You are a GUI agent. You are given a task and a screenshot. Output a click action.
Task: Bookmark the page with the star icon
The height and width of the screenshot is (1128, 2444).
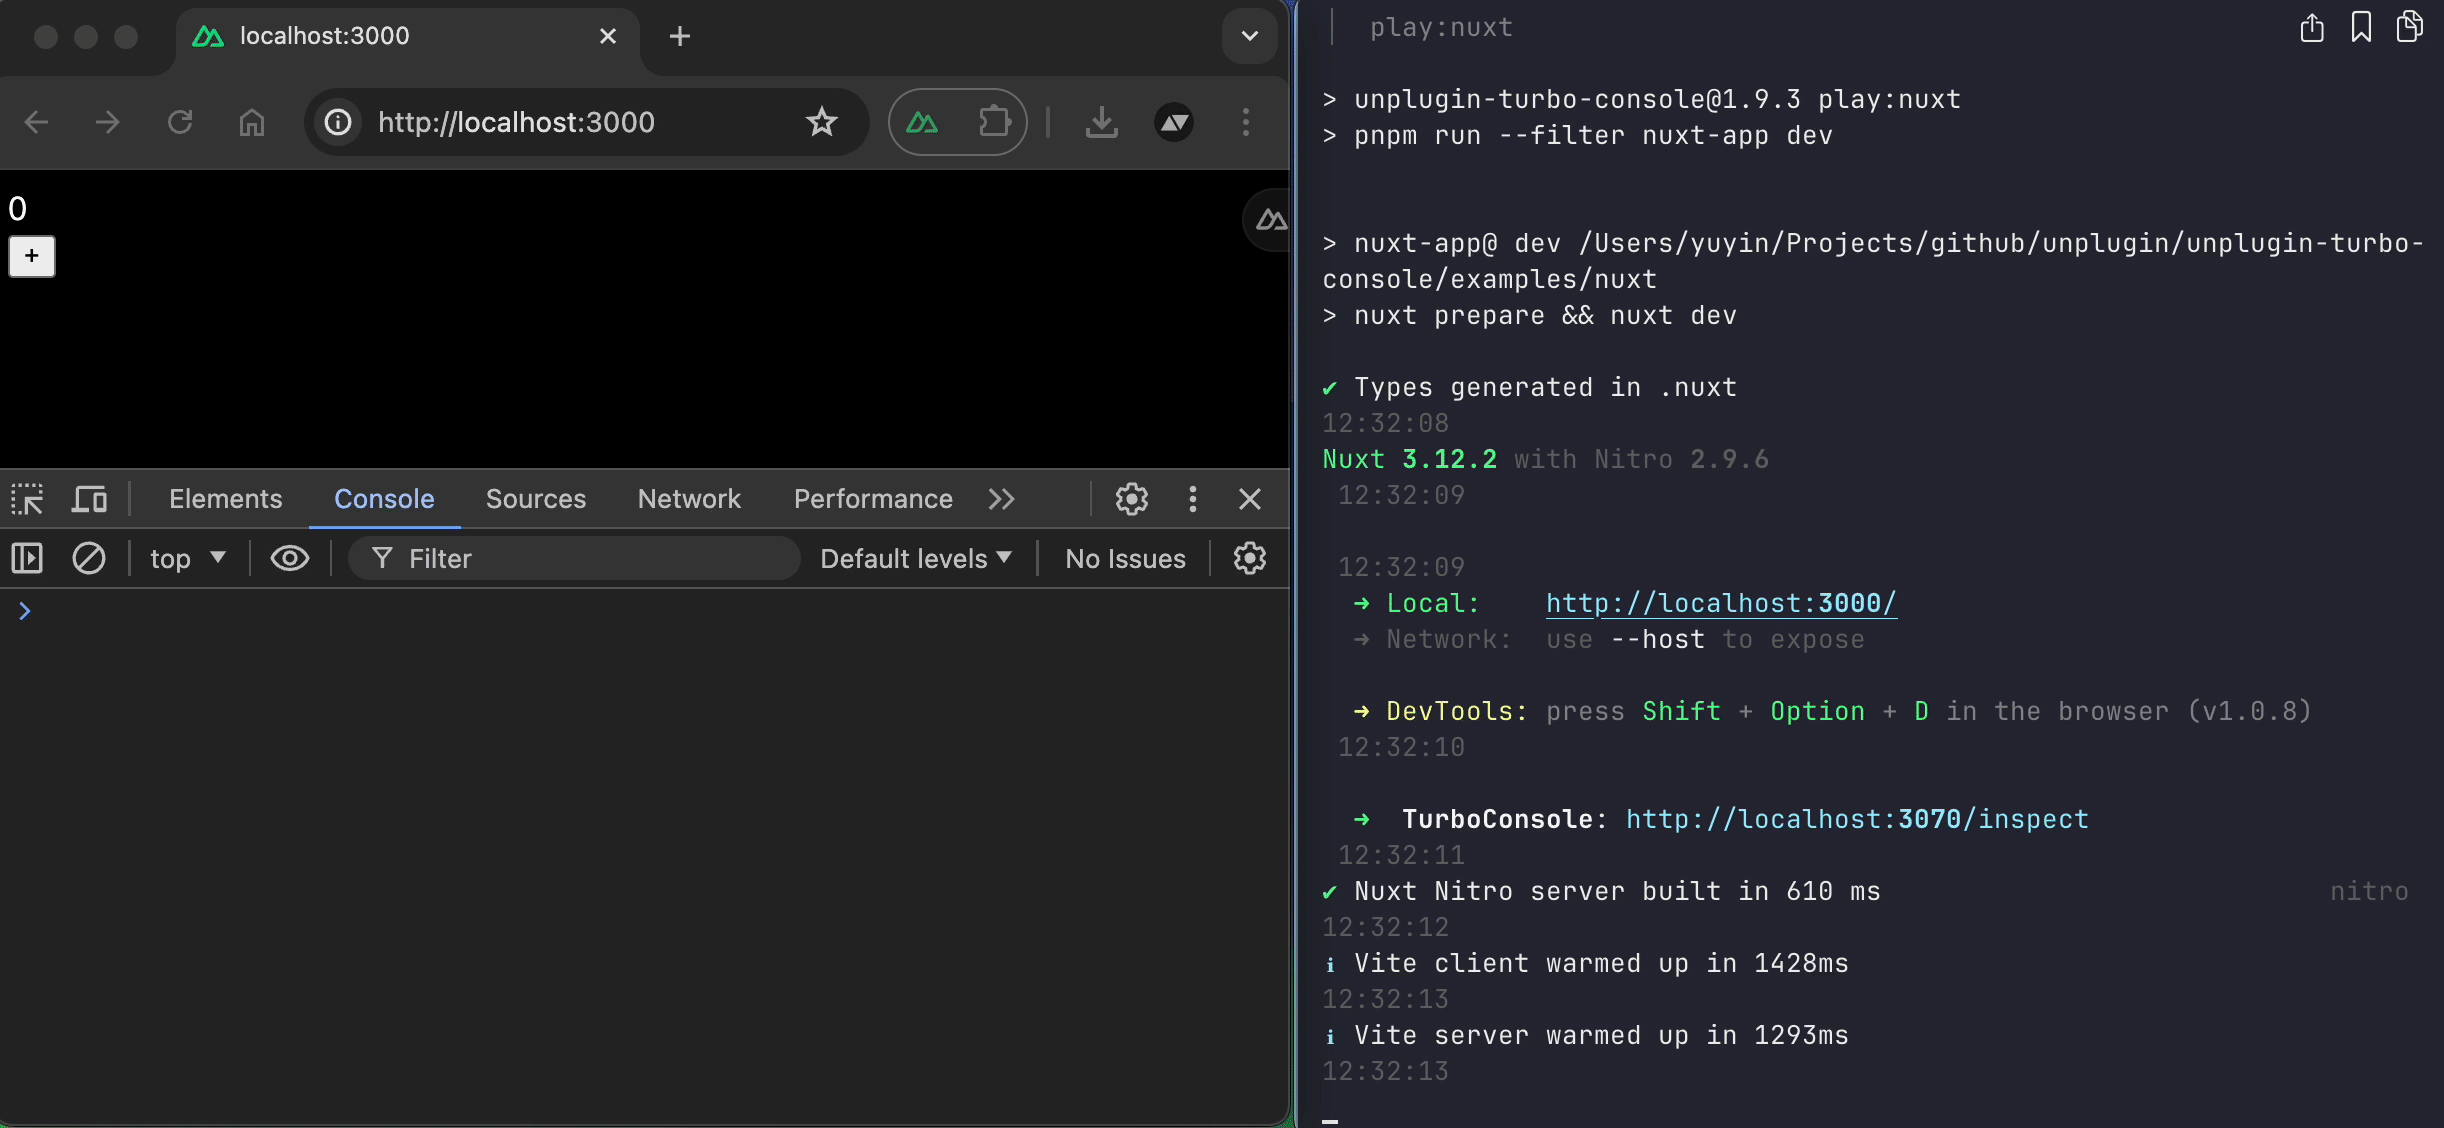pyautogui.click(x=820, y=121)
